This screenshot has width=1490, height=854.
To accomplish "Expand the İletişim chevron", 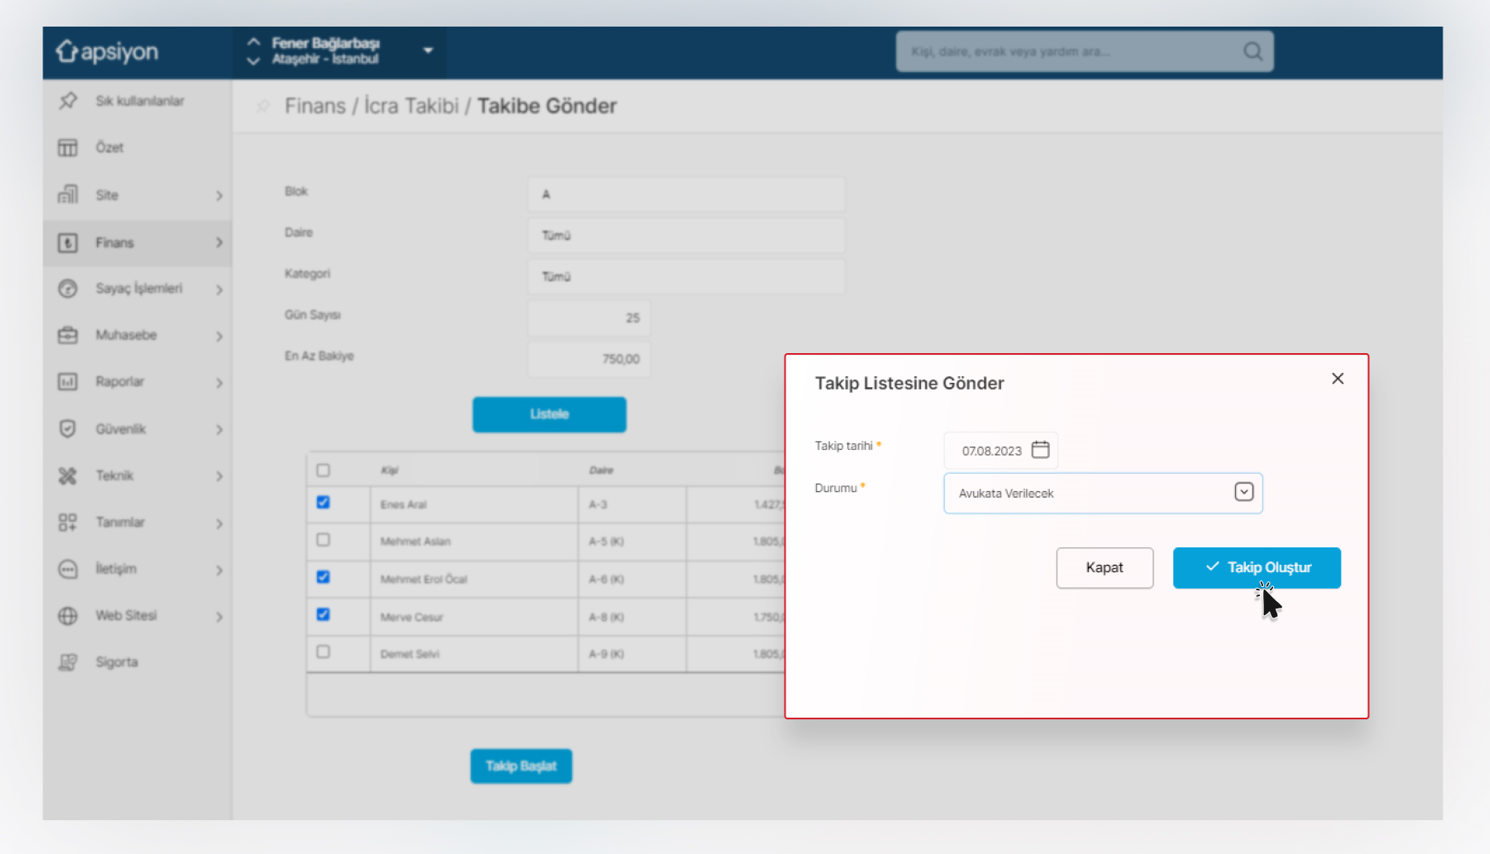I will 219,570.
